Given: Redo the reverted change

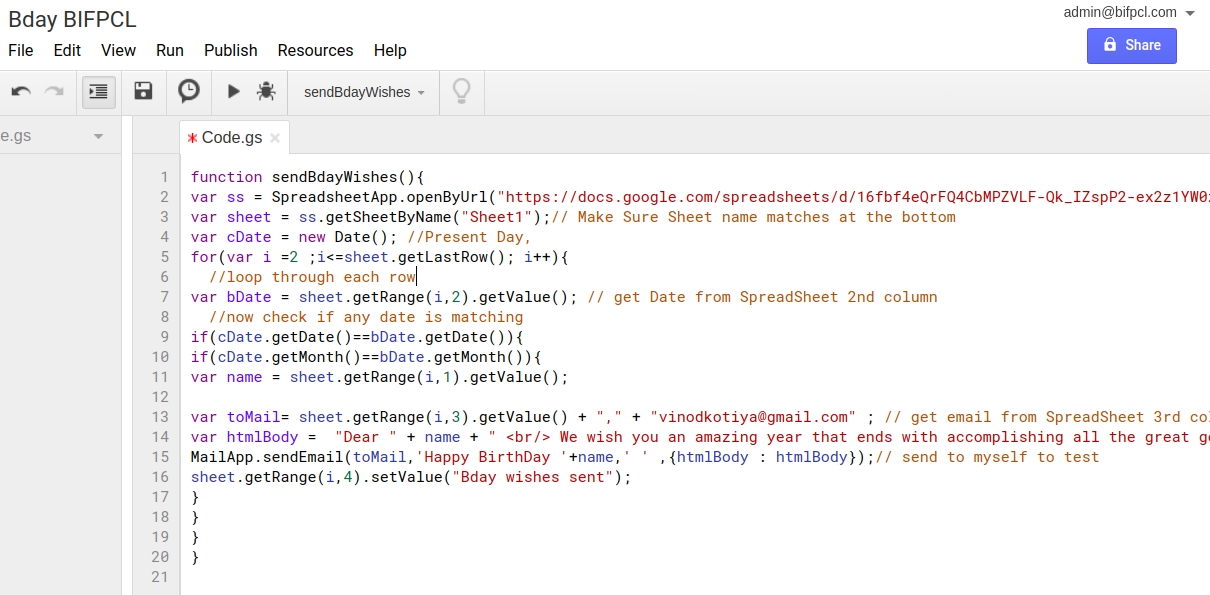Looking at the screenshot, I should pyautogui.click(x=54, y=91).
